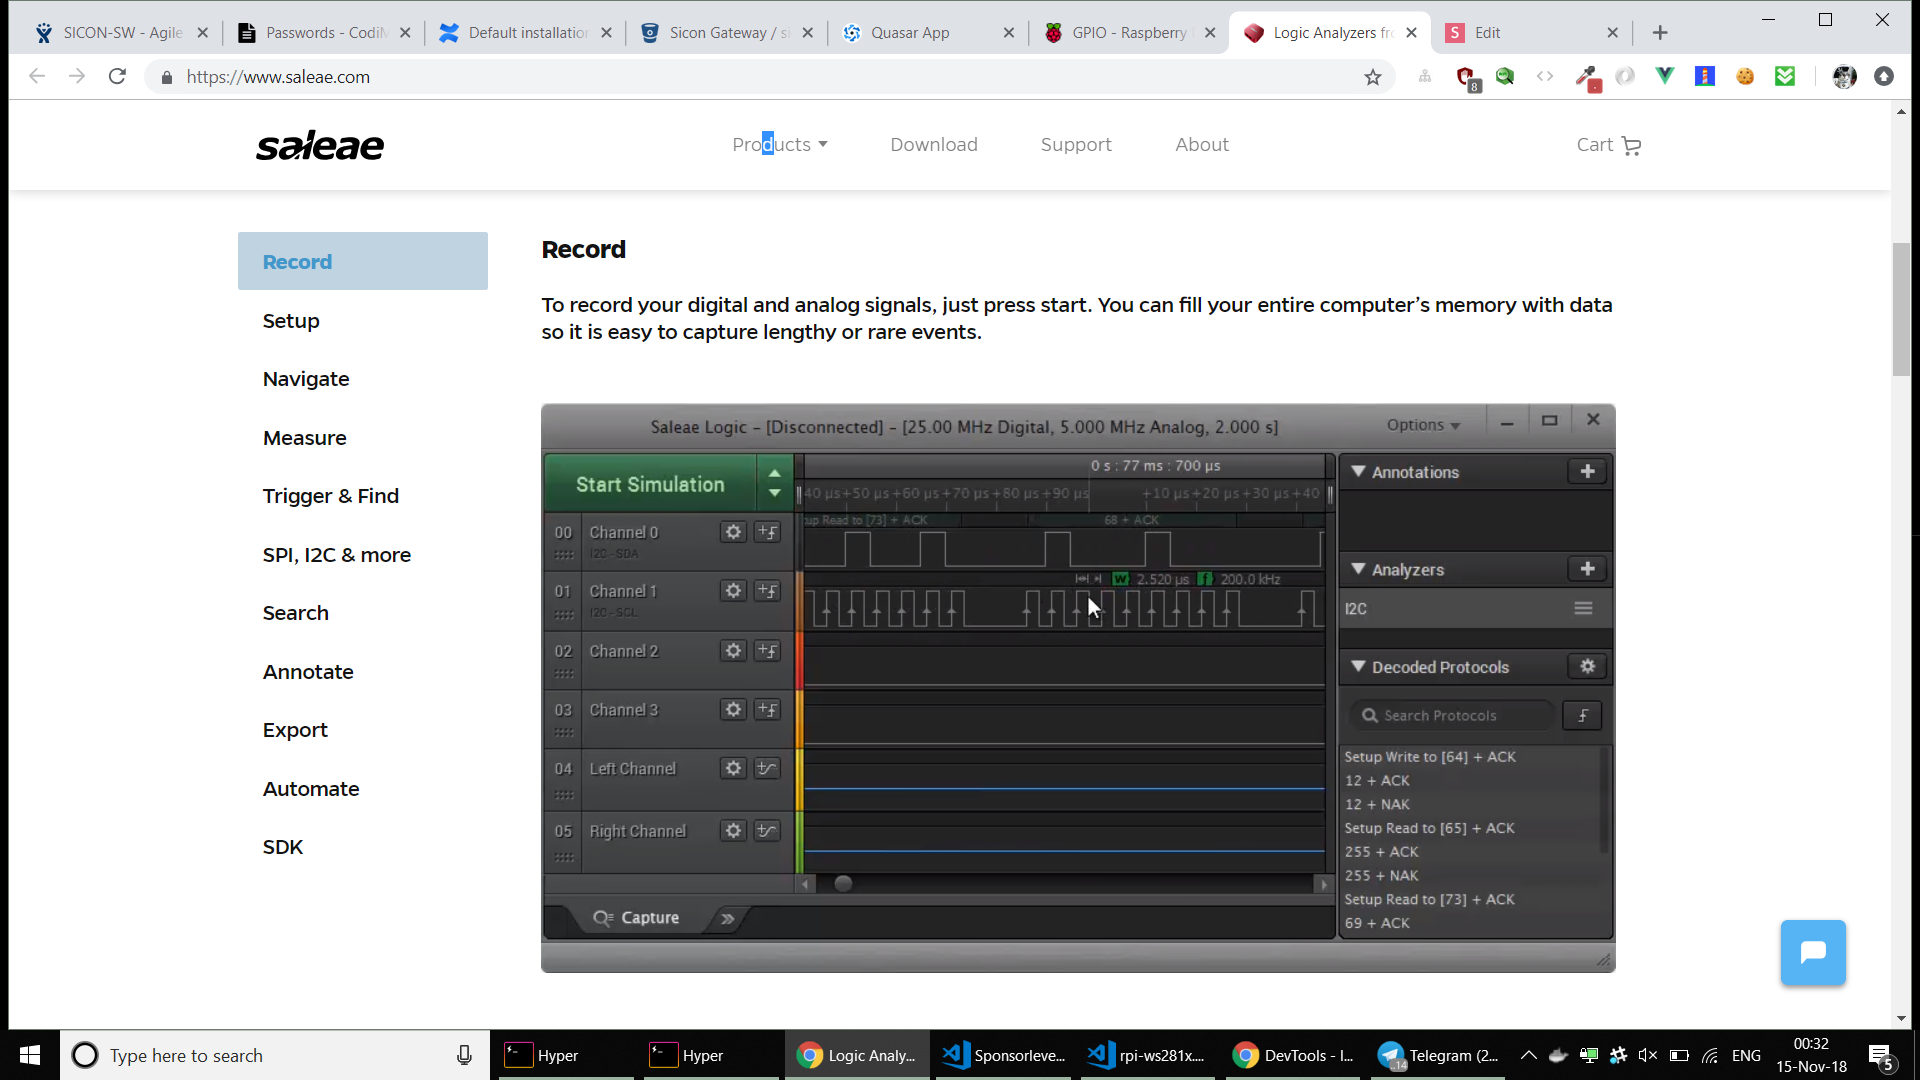1920x1080 pixels.
Task: Toggle Left Channel trigger icon
Action: (767, 769)
